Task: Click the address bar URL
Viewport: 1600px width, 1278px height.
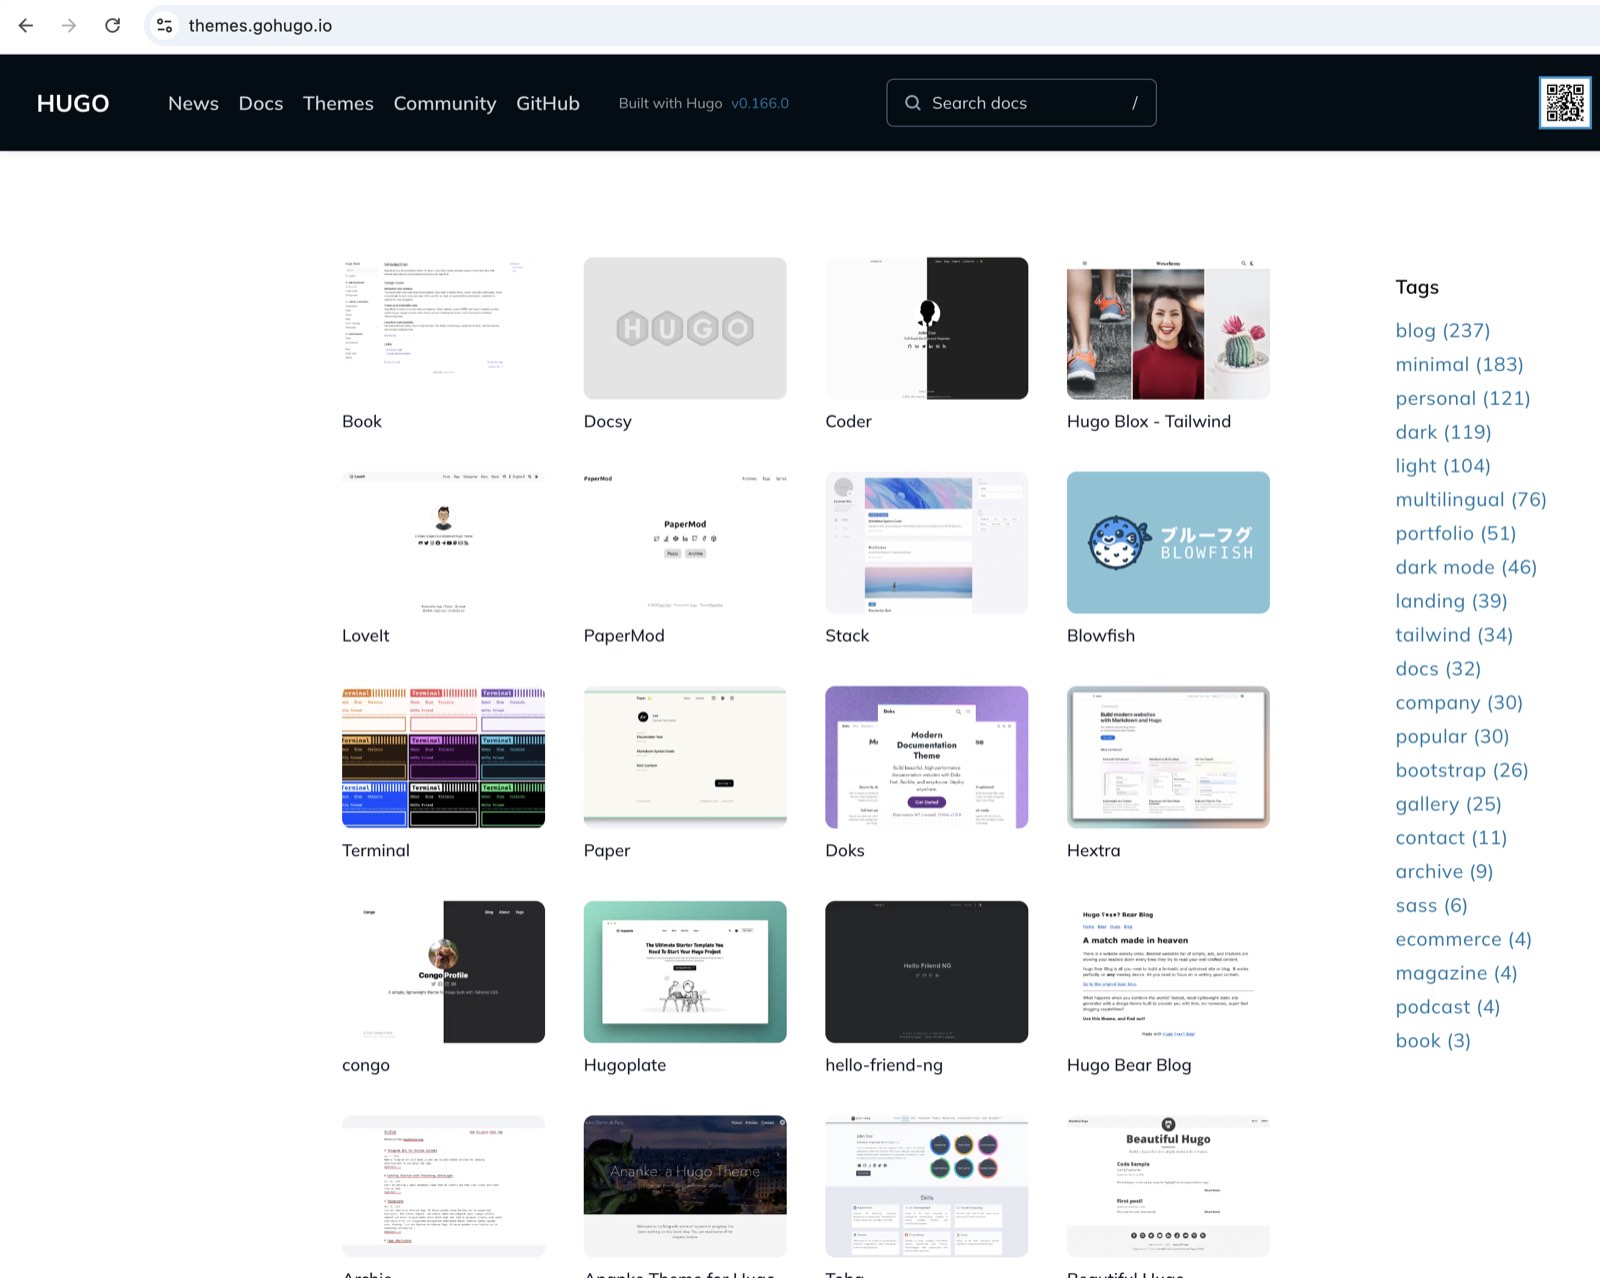Action: 260,25
